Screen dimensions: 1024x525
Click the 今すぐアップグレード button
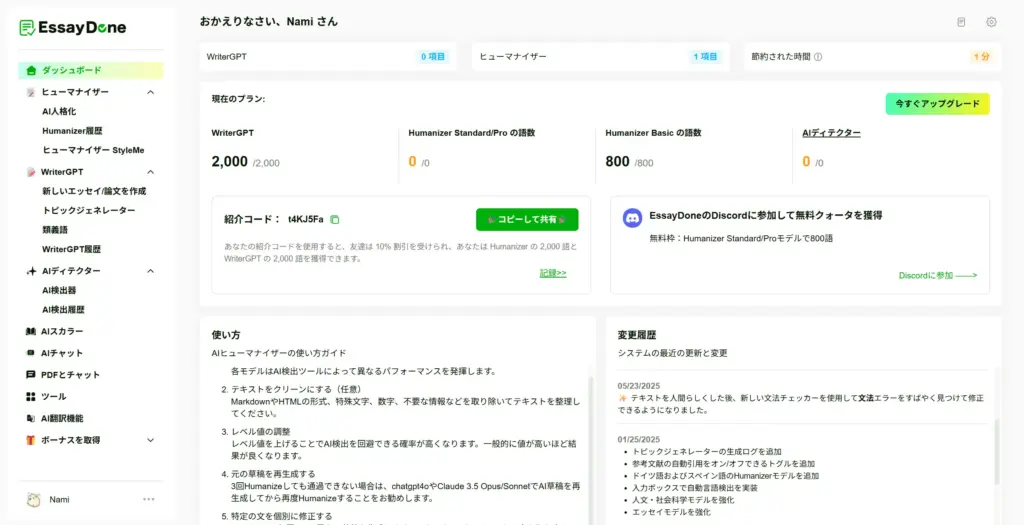[937, 104]
